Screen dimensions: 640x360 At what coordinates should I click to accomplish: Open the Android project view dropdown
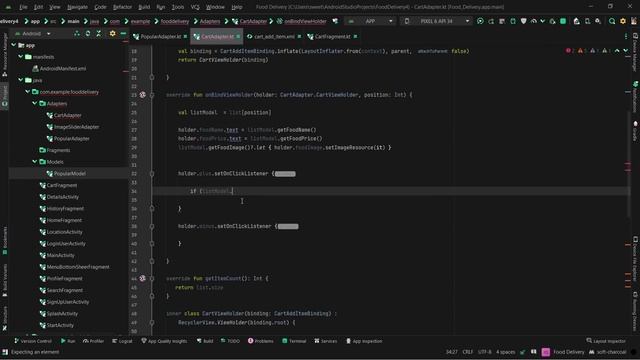point(33,33)
